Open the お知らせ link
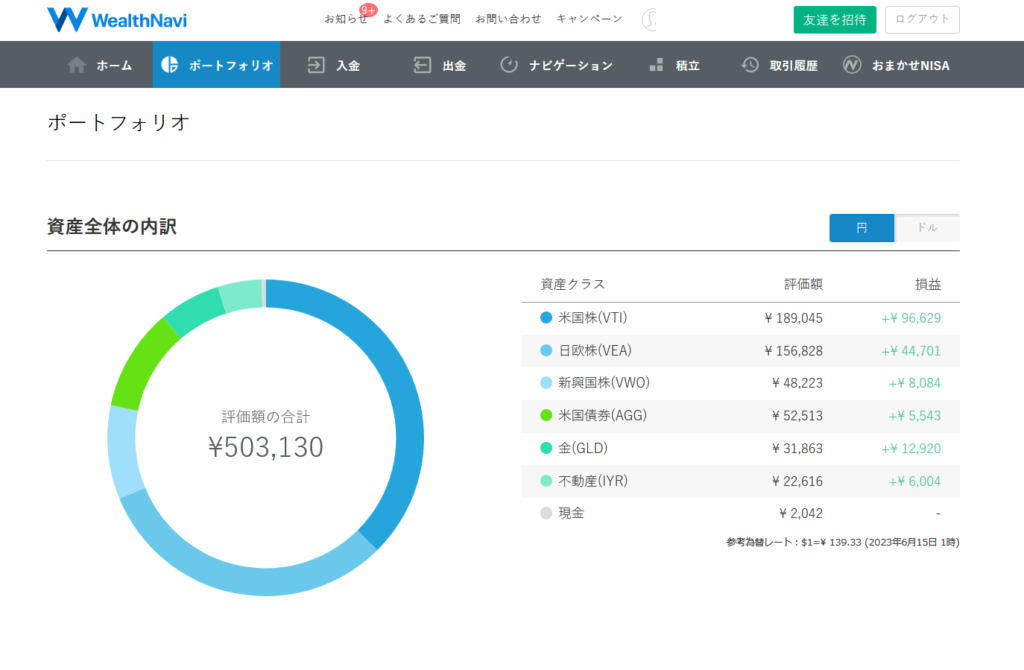1024x670 pixels. 345,19
